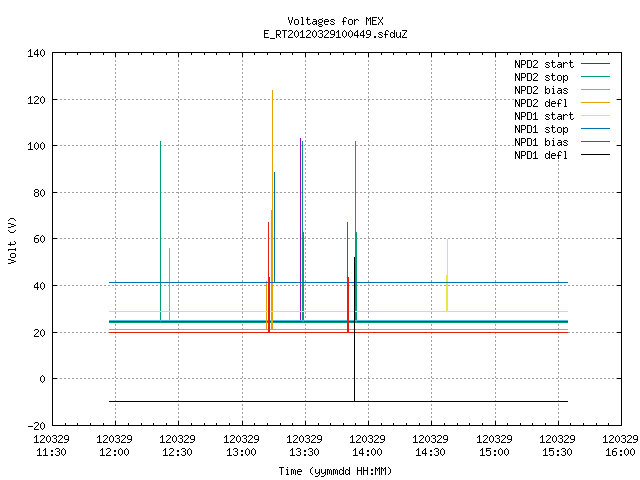Click the y-axis value 20

pyautogui.click(x=39, y=333)
